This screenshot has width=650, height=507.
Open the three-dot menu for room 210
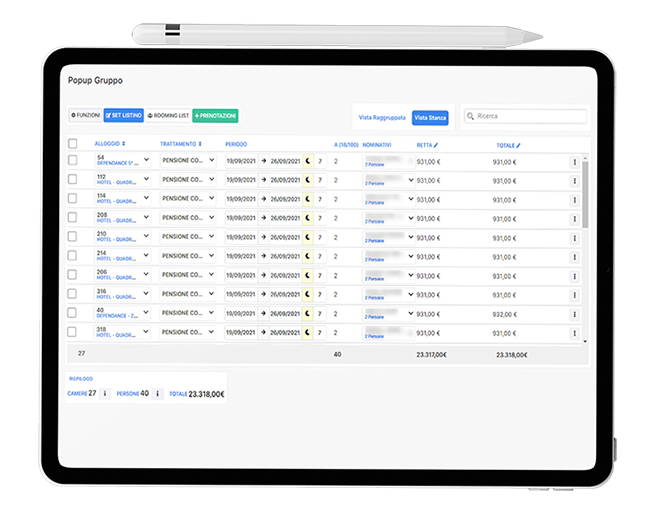click(x=575, y=238)
